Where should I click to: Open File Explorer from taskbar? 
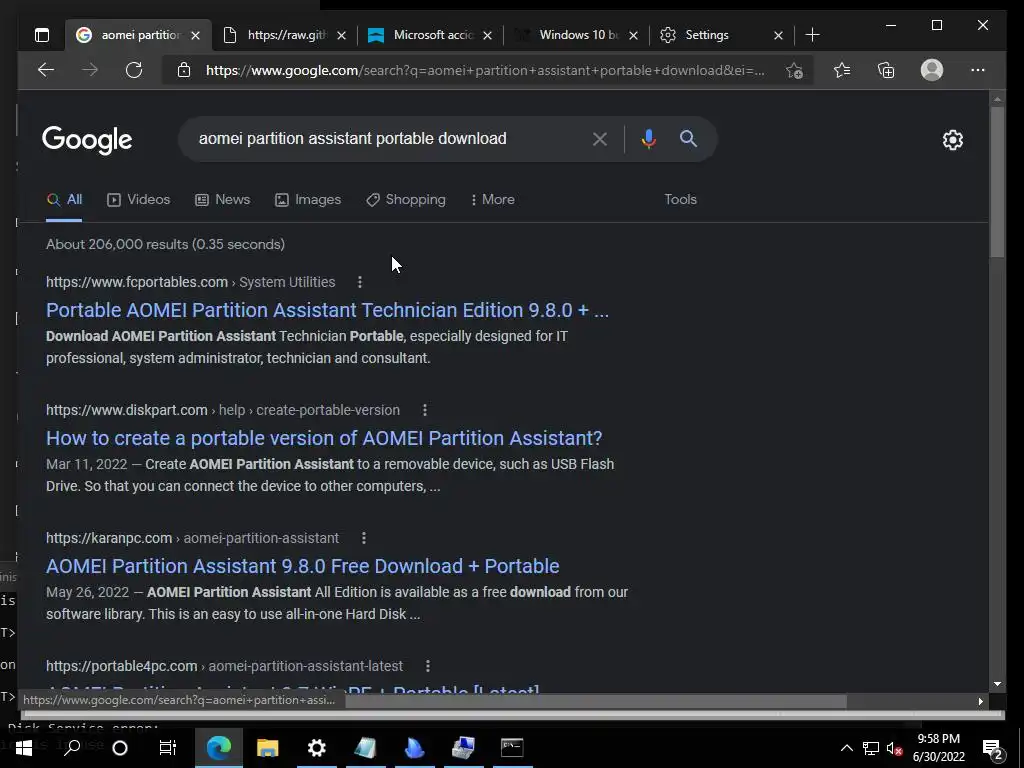(x=268, y=748)
